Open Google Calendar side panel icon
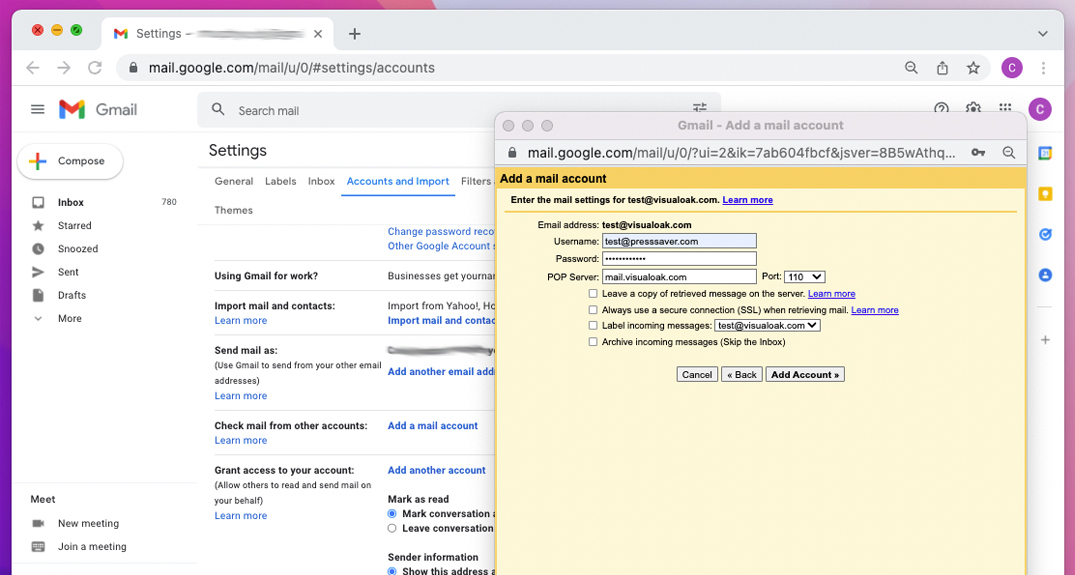This screenshot has height=575, width=1075. [1045, 154]
